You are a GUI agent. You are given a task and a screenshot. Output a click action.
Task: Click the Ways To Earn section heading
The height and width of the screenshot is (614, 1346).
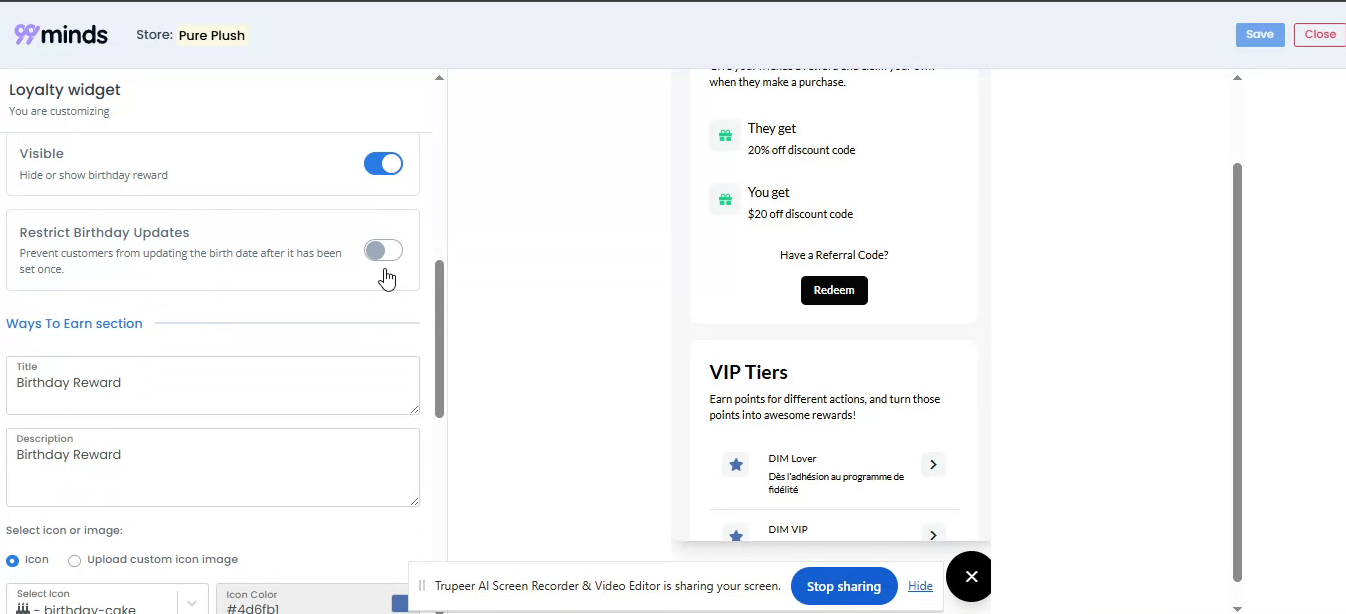click(x=74, y=323)
